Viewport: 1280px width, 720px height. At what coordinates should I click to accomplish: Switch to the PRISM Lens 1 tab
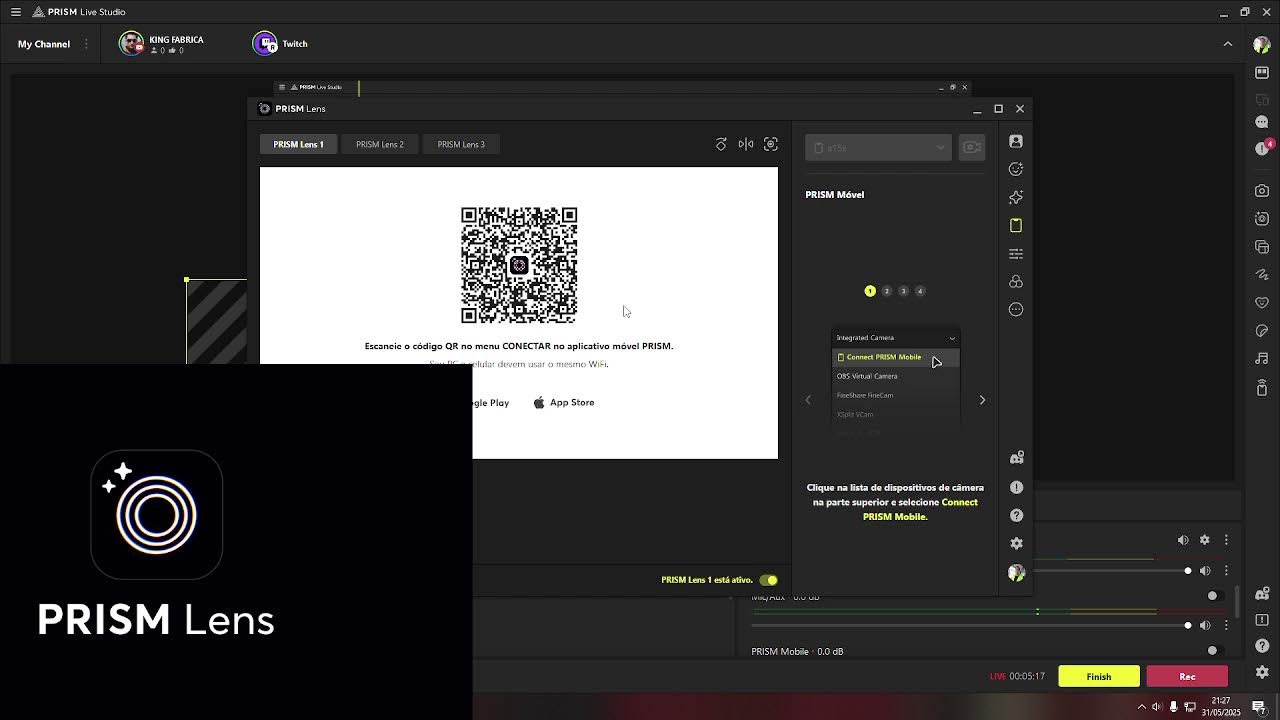(298, 144)
